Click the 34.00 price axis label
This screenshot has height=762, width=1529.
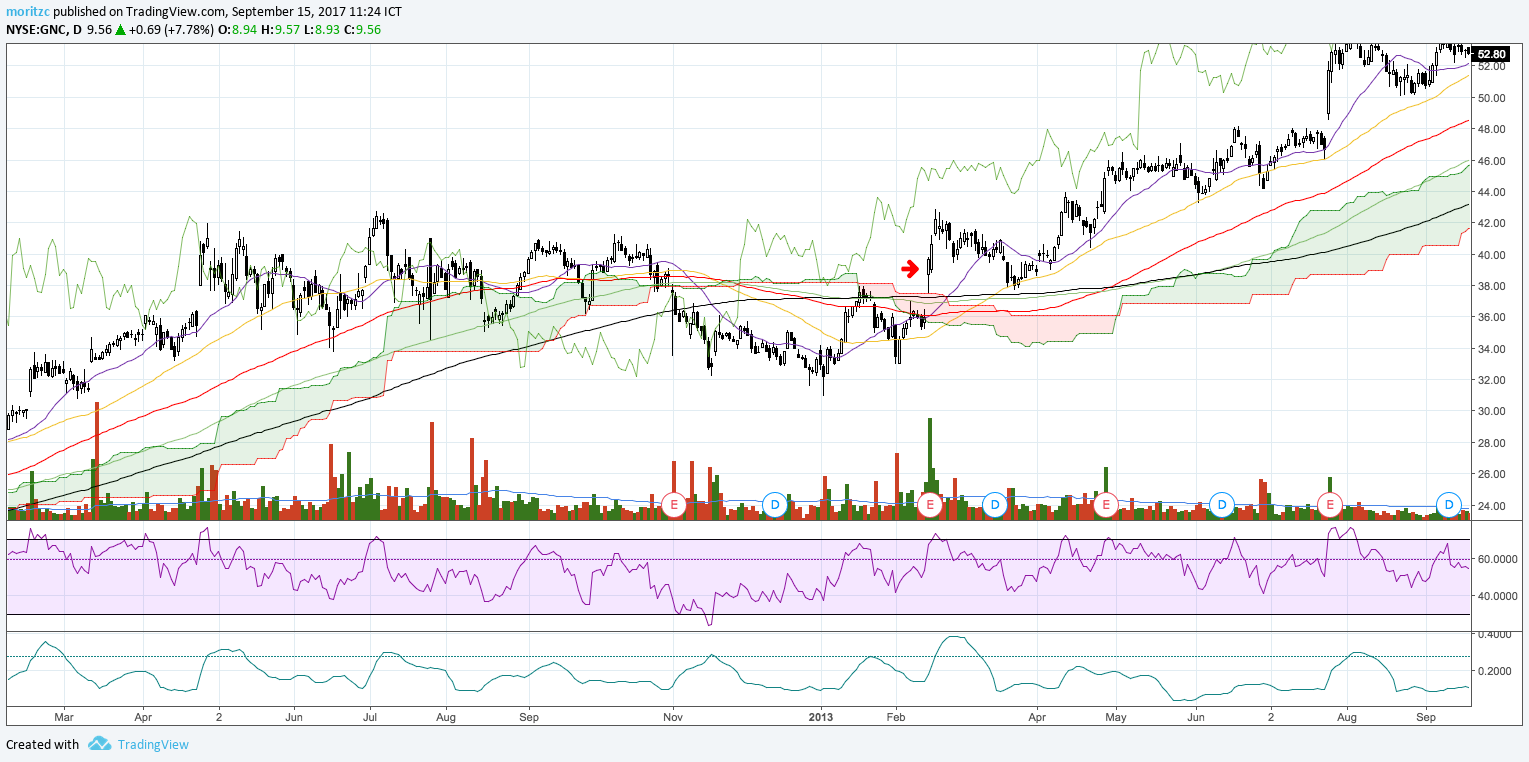click(1491, 349)
